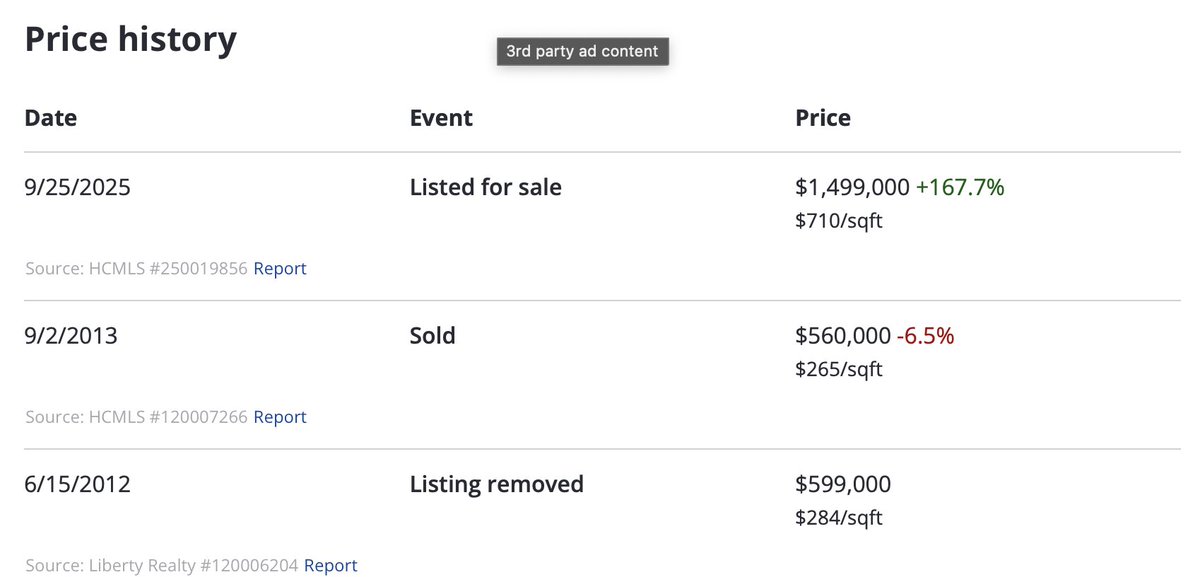This screenshot has height=577, width=1200.
Task: Click the -6.5% price change
Action: (x=925, y=336)
